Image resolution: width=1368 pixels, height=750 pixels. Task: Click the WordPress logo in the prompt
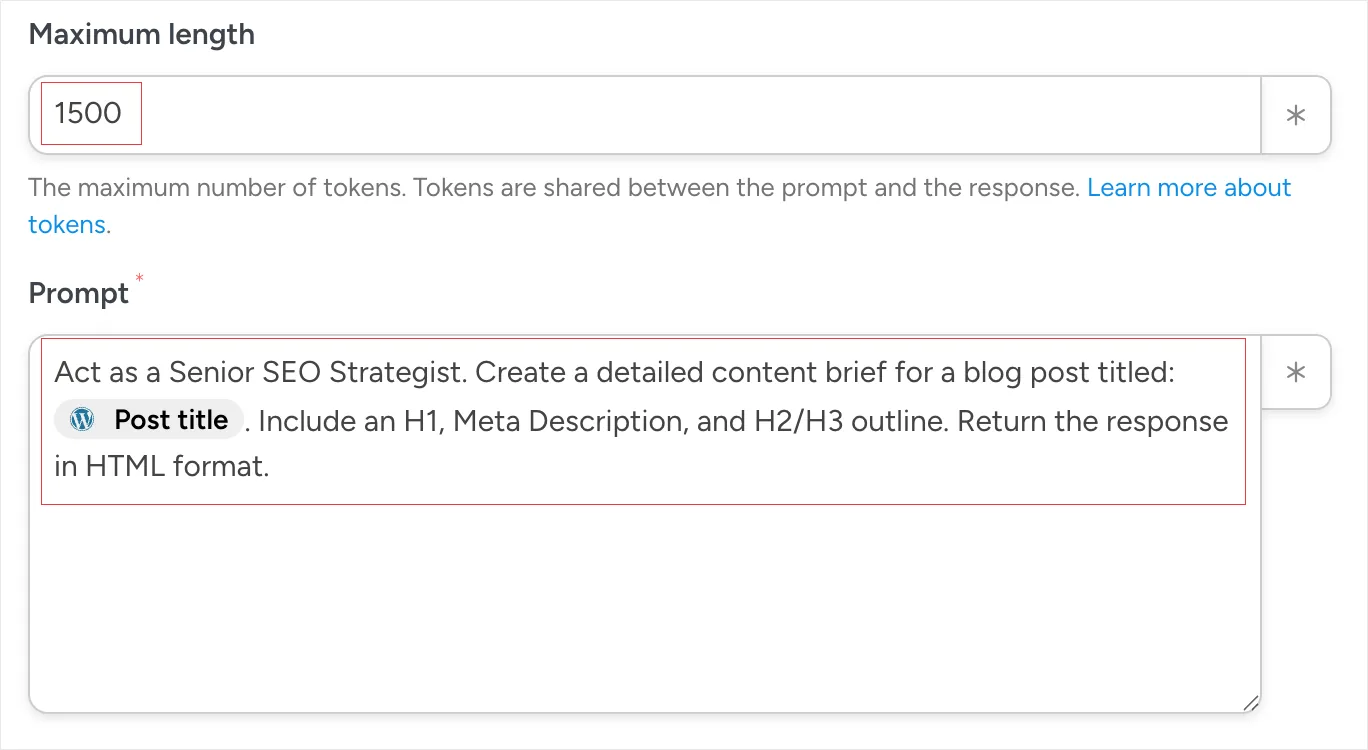(x=82, y=420)
